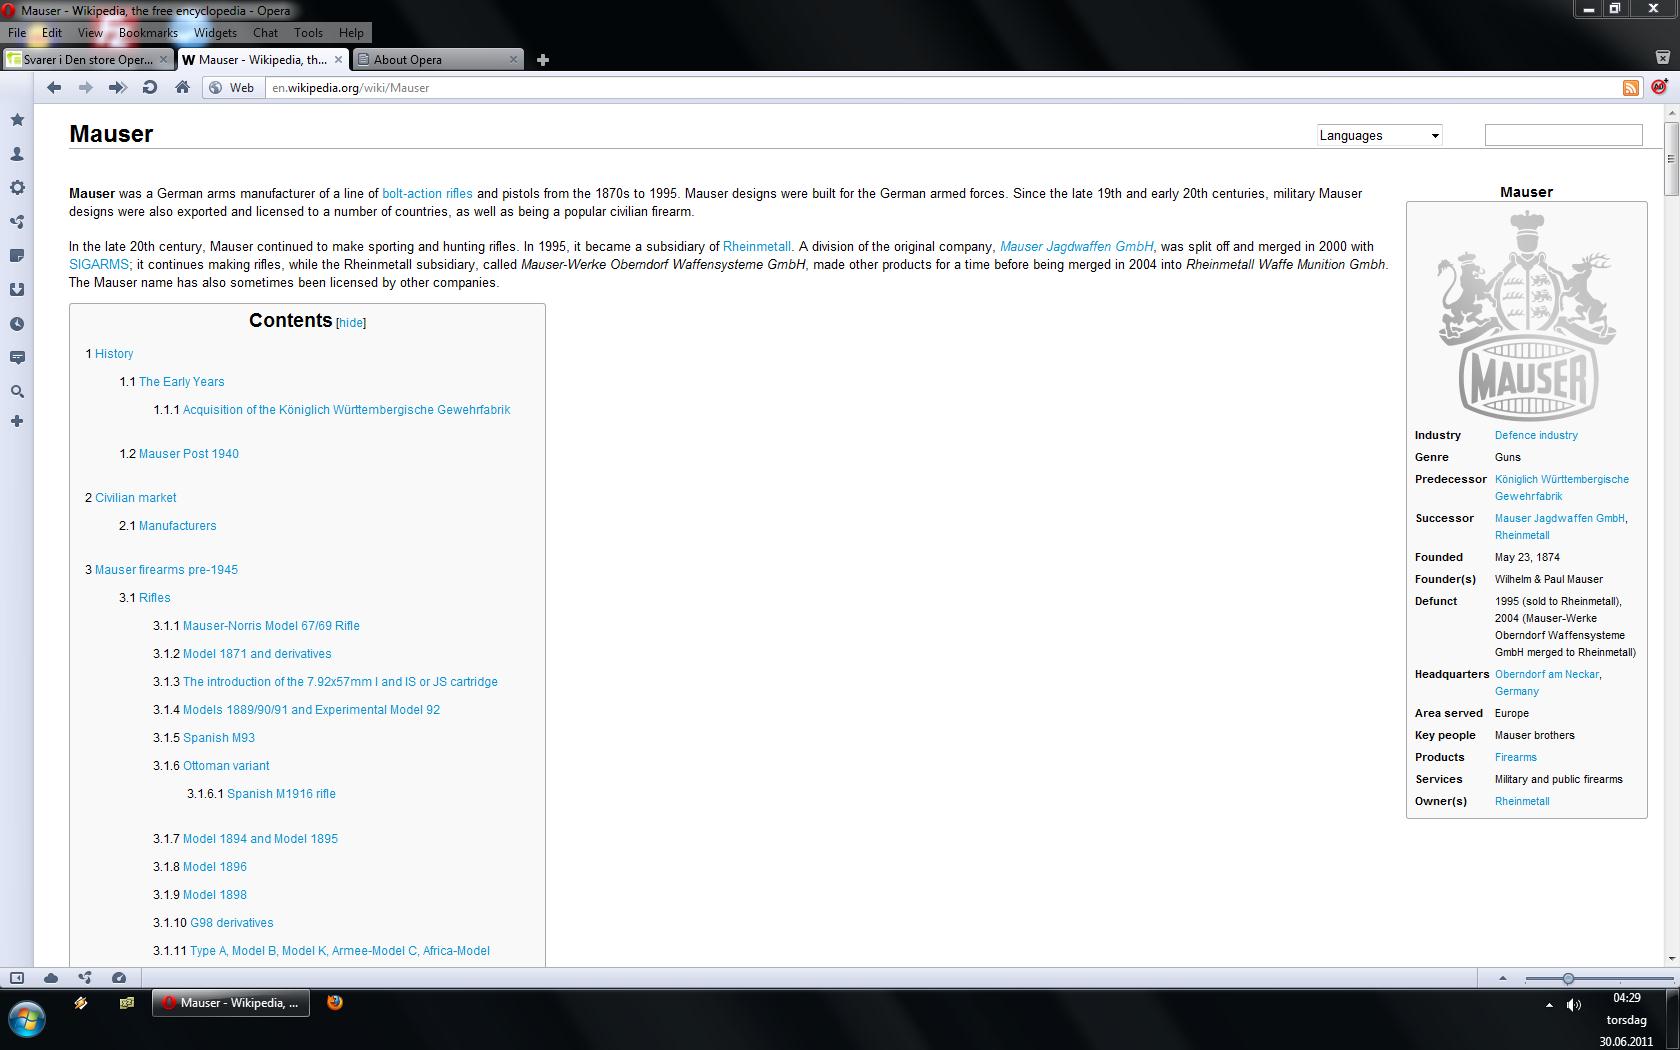The image size is (1680, 1050).
Task: Open the View menu
Action: 90,33
